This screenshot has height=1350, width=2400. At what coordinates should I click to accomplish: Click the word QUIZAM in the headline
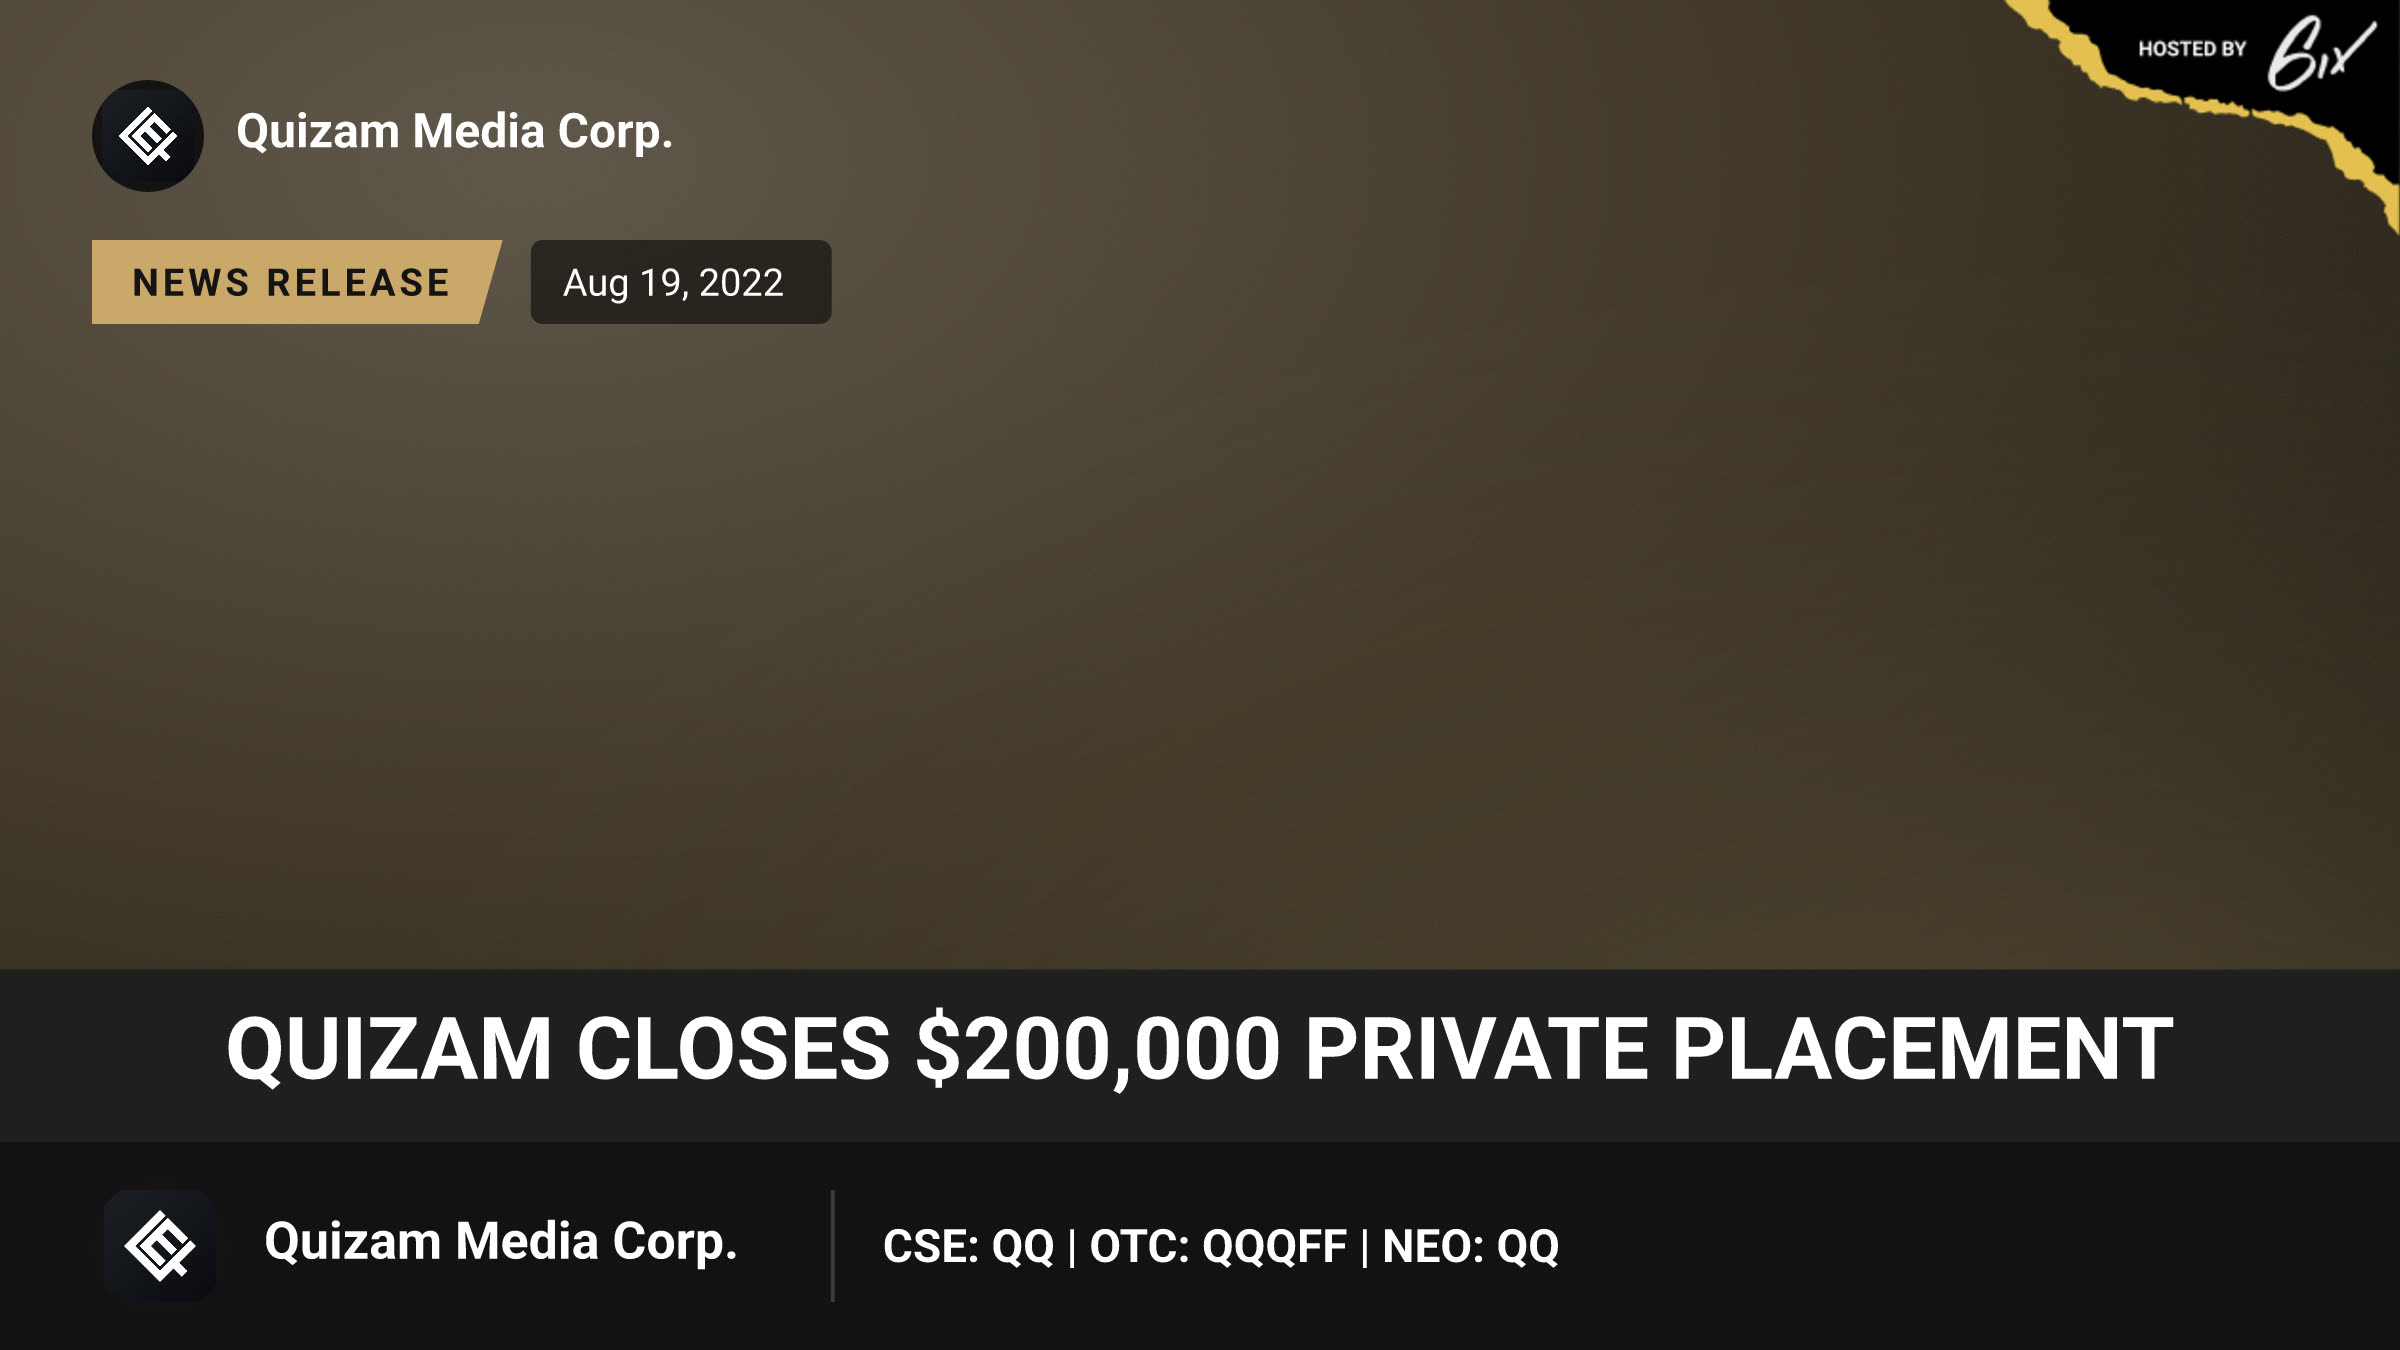[x=389, y=1050]
